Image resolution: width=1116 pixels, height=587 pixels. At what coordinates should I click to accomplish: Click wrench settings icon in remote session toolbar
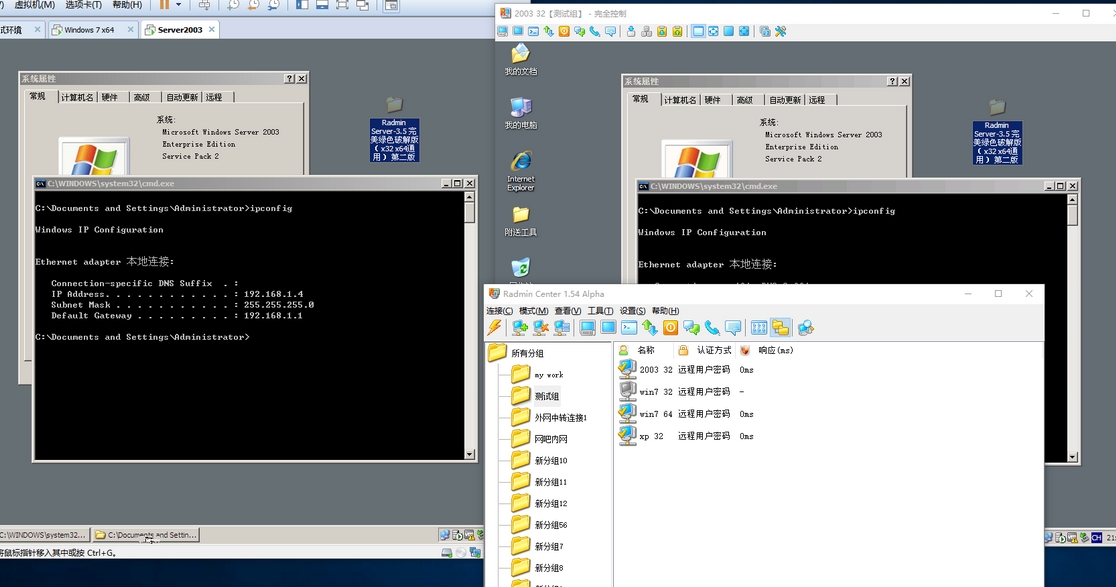(780, 31)
